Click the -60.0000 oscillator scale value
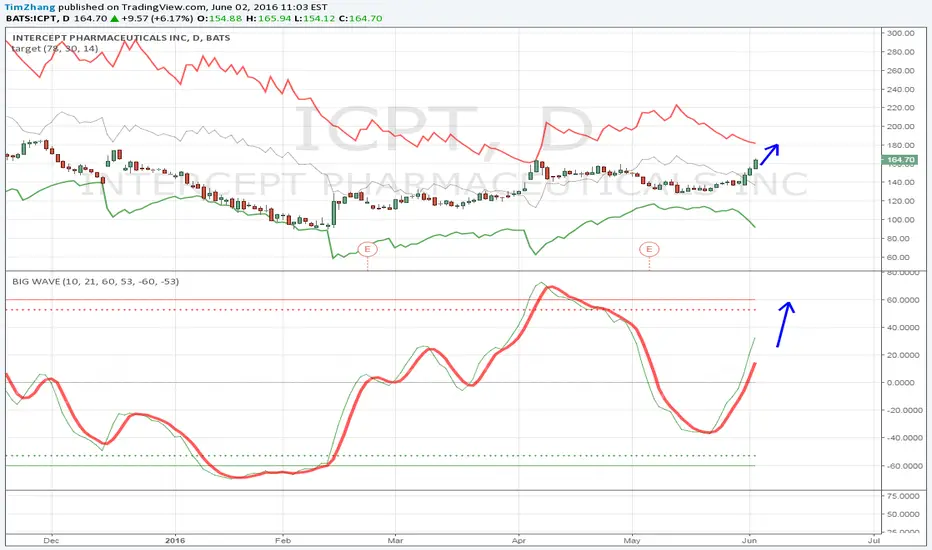The height and width of the screenshot is (550, 932). pyautogui.click(x=902, y=466)
